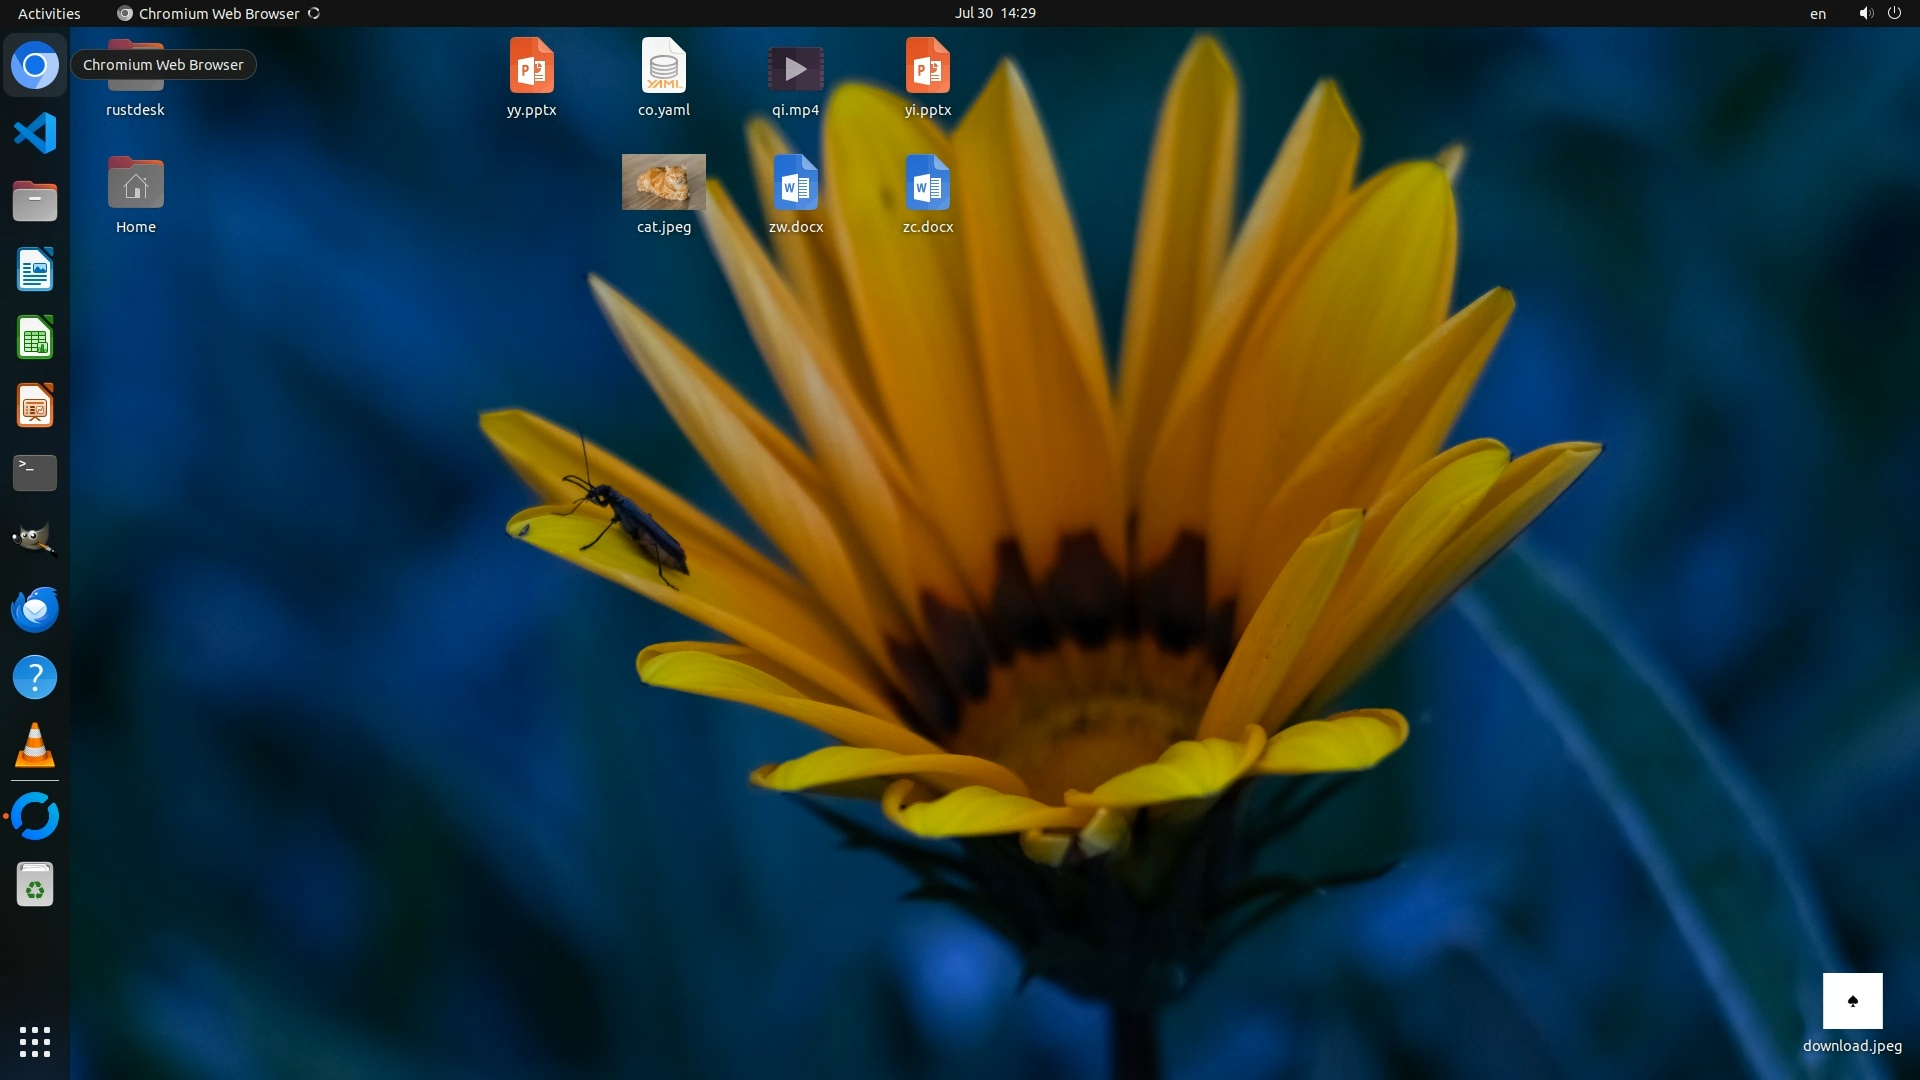Open Chromium Web Browser from dock
1920x1080 pixels.
(x=35, y=66)
